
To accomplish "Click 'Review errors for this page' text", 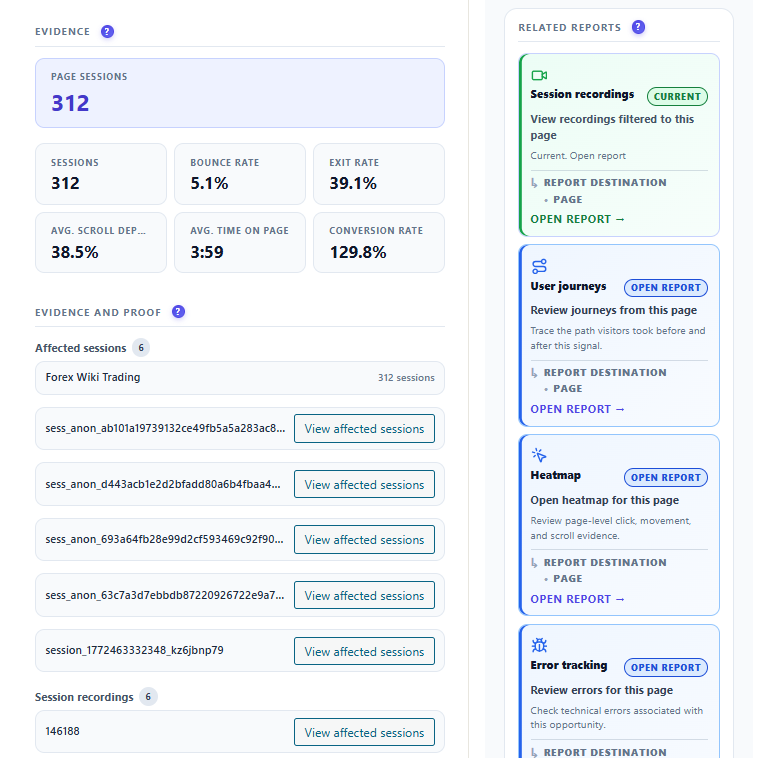I will tap(602, 690).
